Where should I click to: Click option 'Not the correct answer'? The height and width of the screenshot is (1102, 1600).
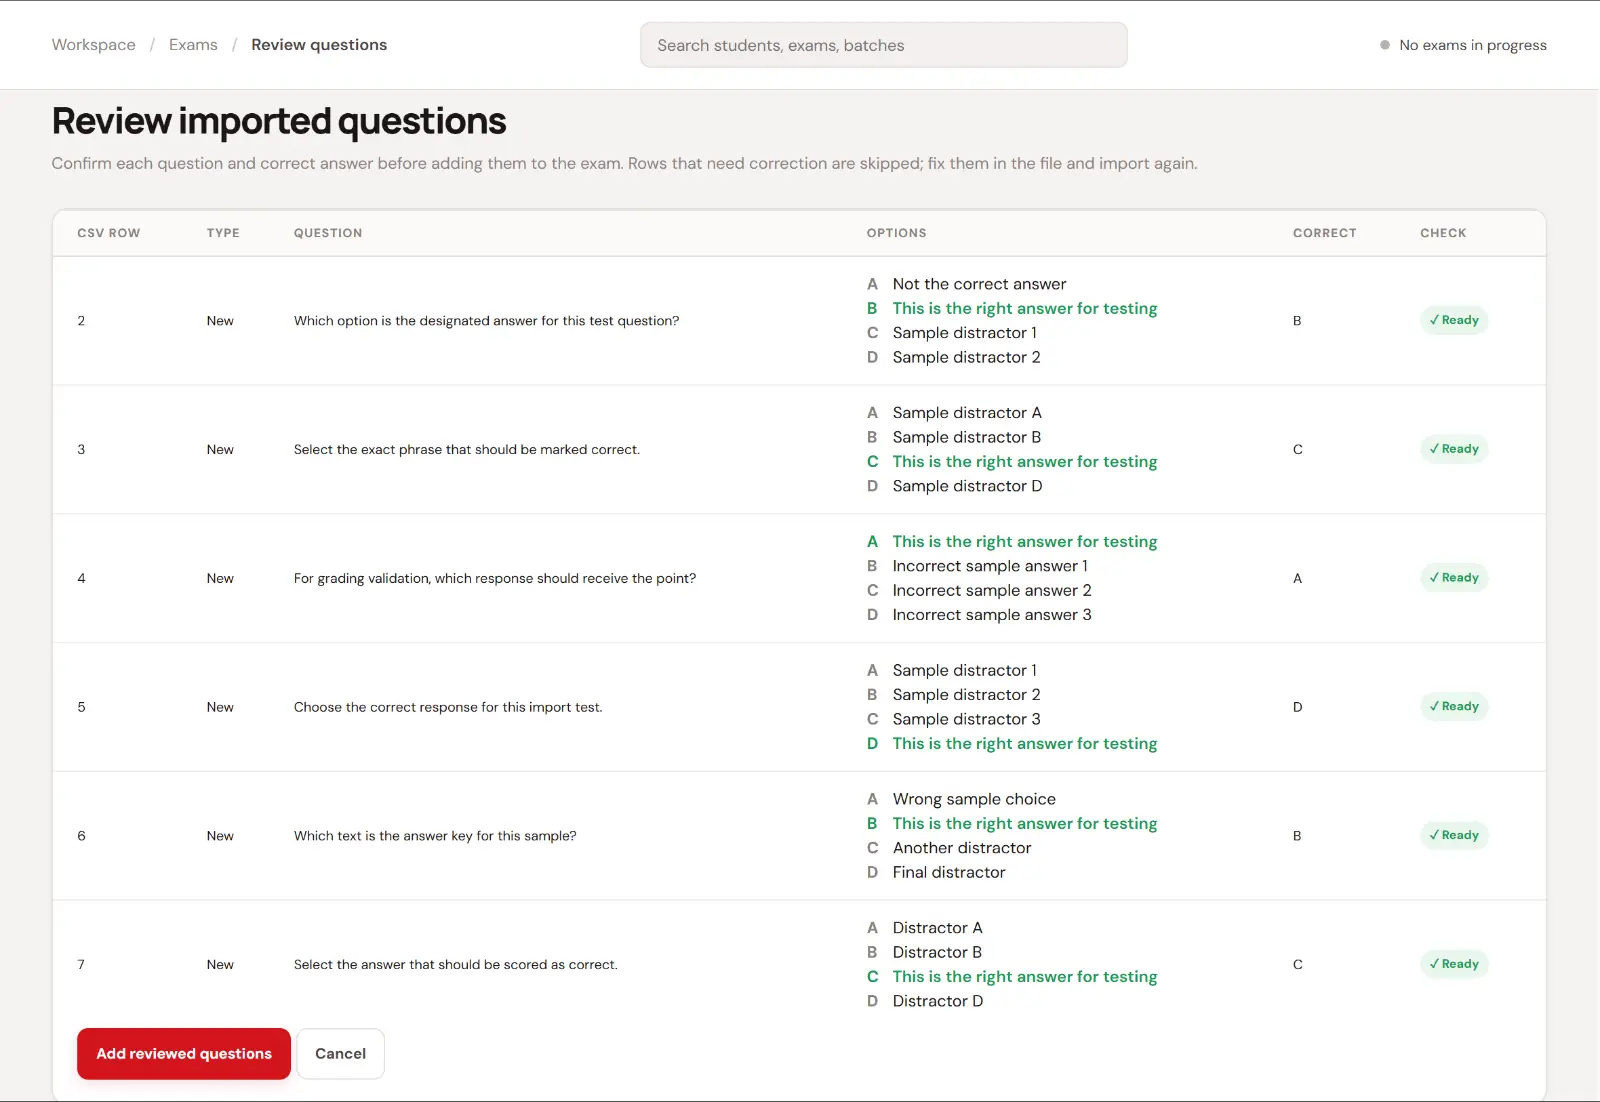(979, 284)
